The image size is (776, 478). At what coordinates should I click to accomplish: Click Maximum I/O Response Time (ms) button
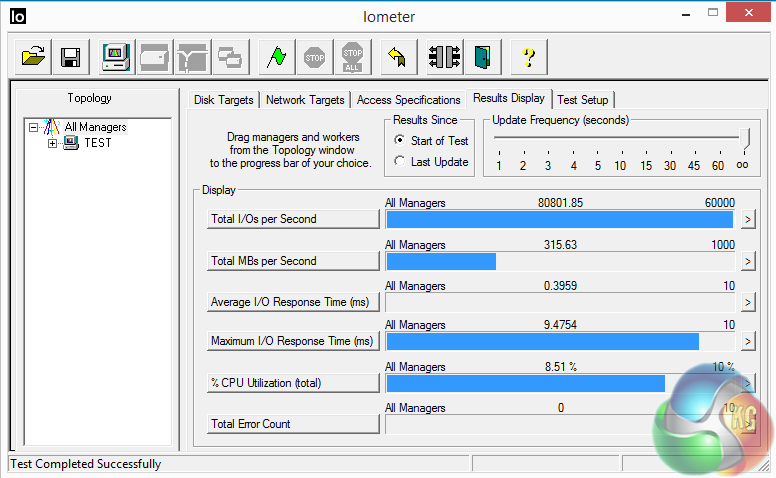point(293,341)
